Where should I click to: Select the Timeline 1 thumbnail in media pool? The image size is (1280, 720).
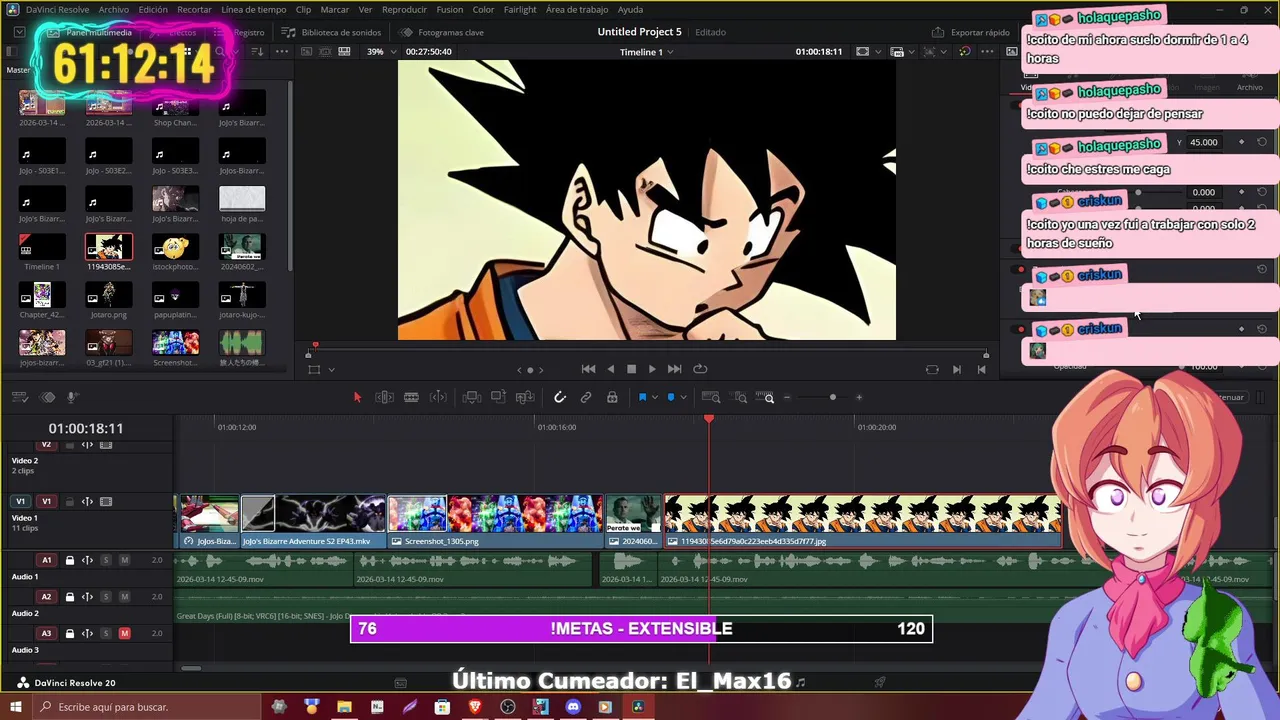[42, 247]
